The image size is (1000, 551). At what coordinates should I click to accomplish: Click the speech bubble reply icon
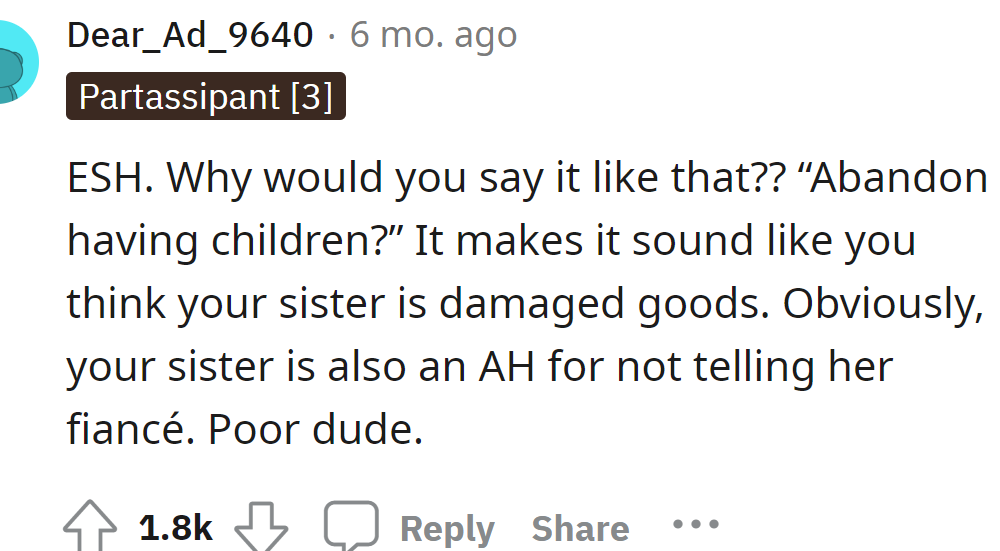click(351, 526)
